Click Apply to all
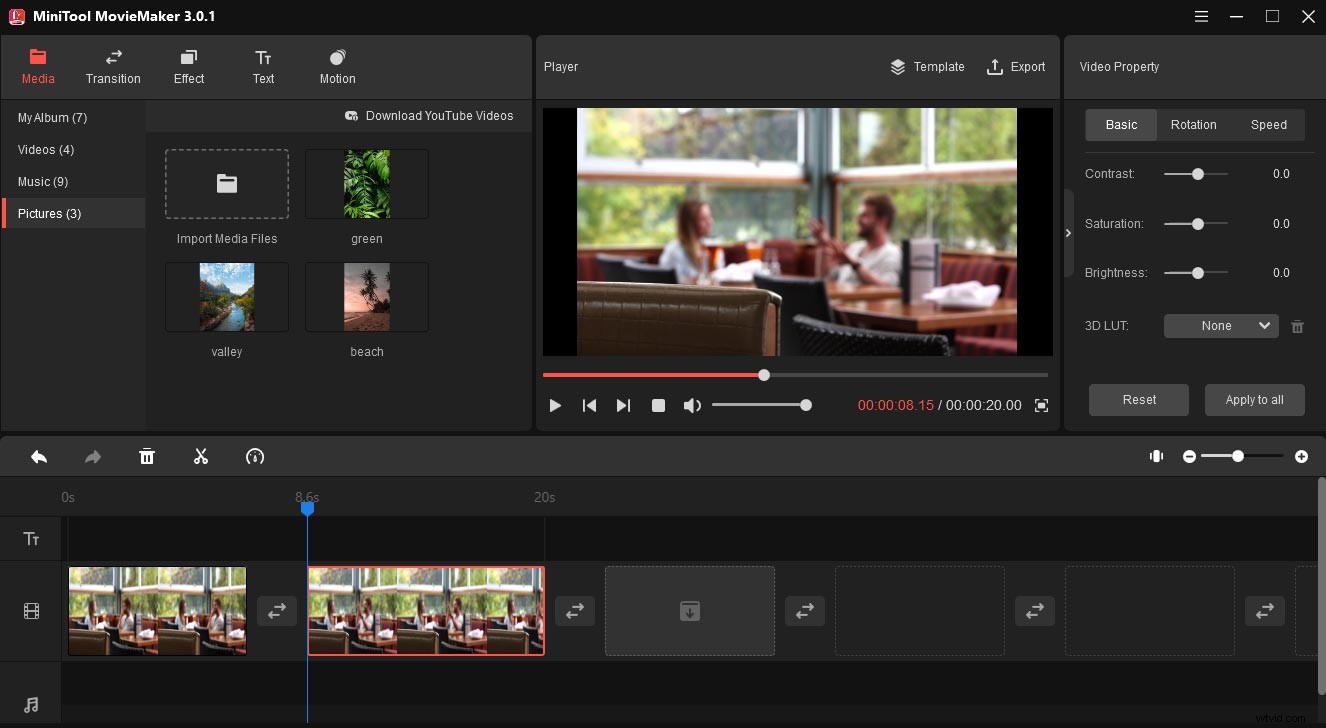This screenshot has height=728, width=1326. click(x=1254, y=399)
